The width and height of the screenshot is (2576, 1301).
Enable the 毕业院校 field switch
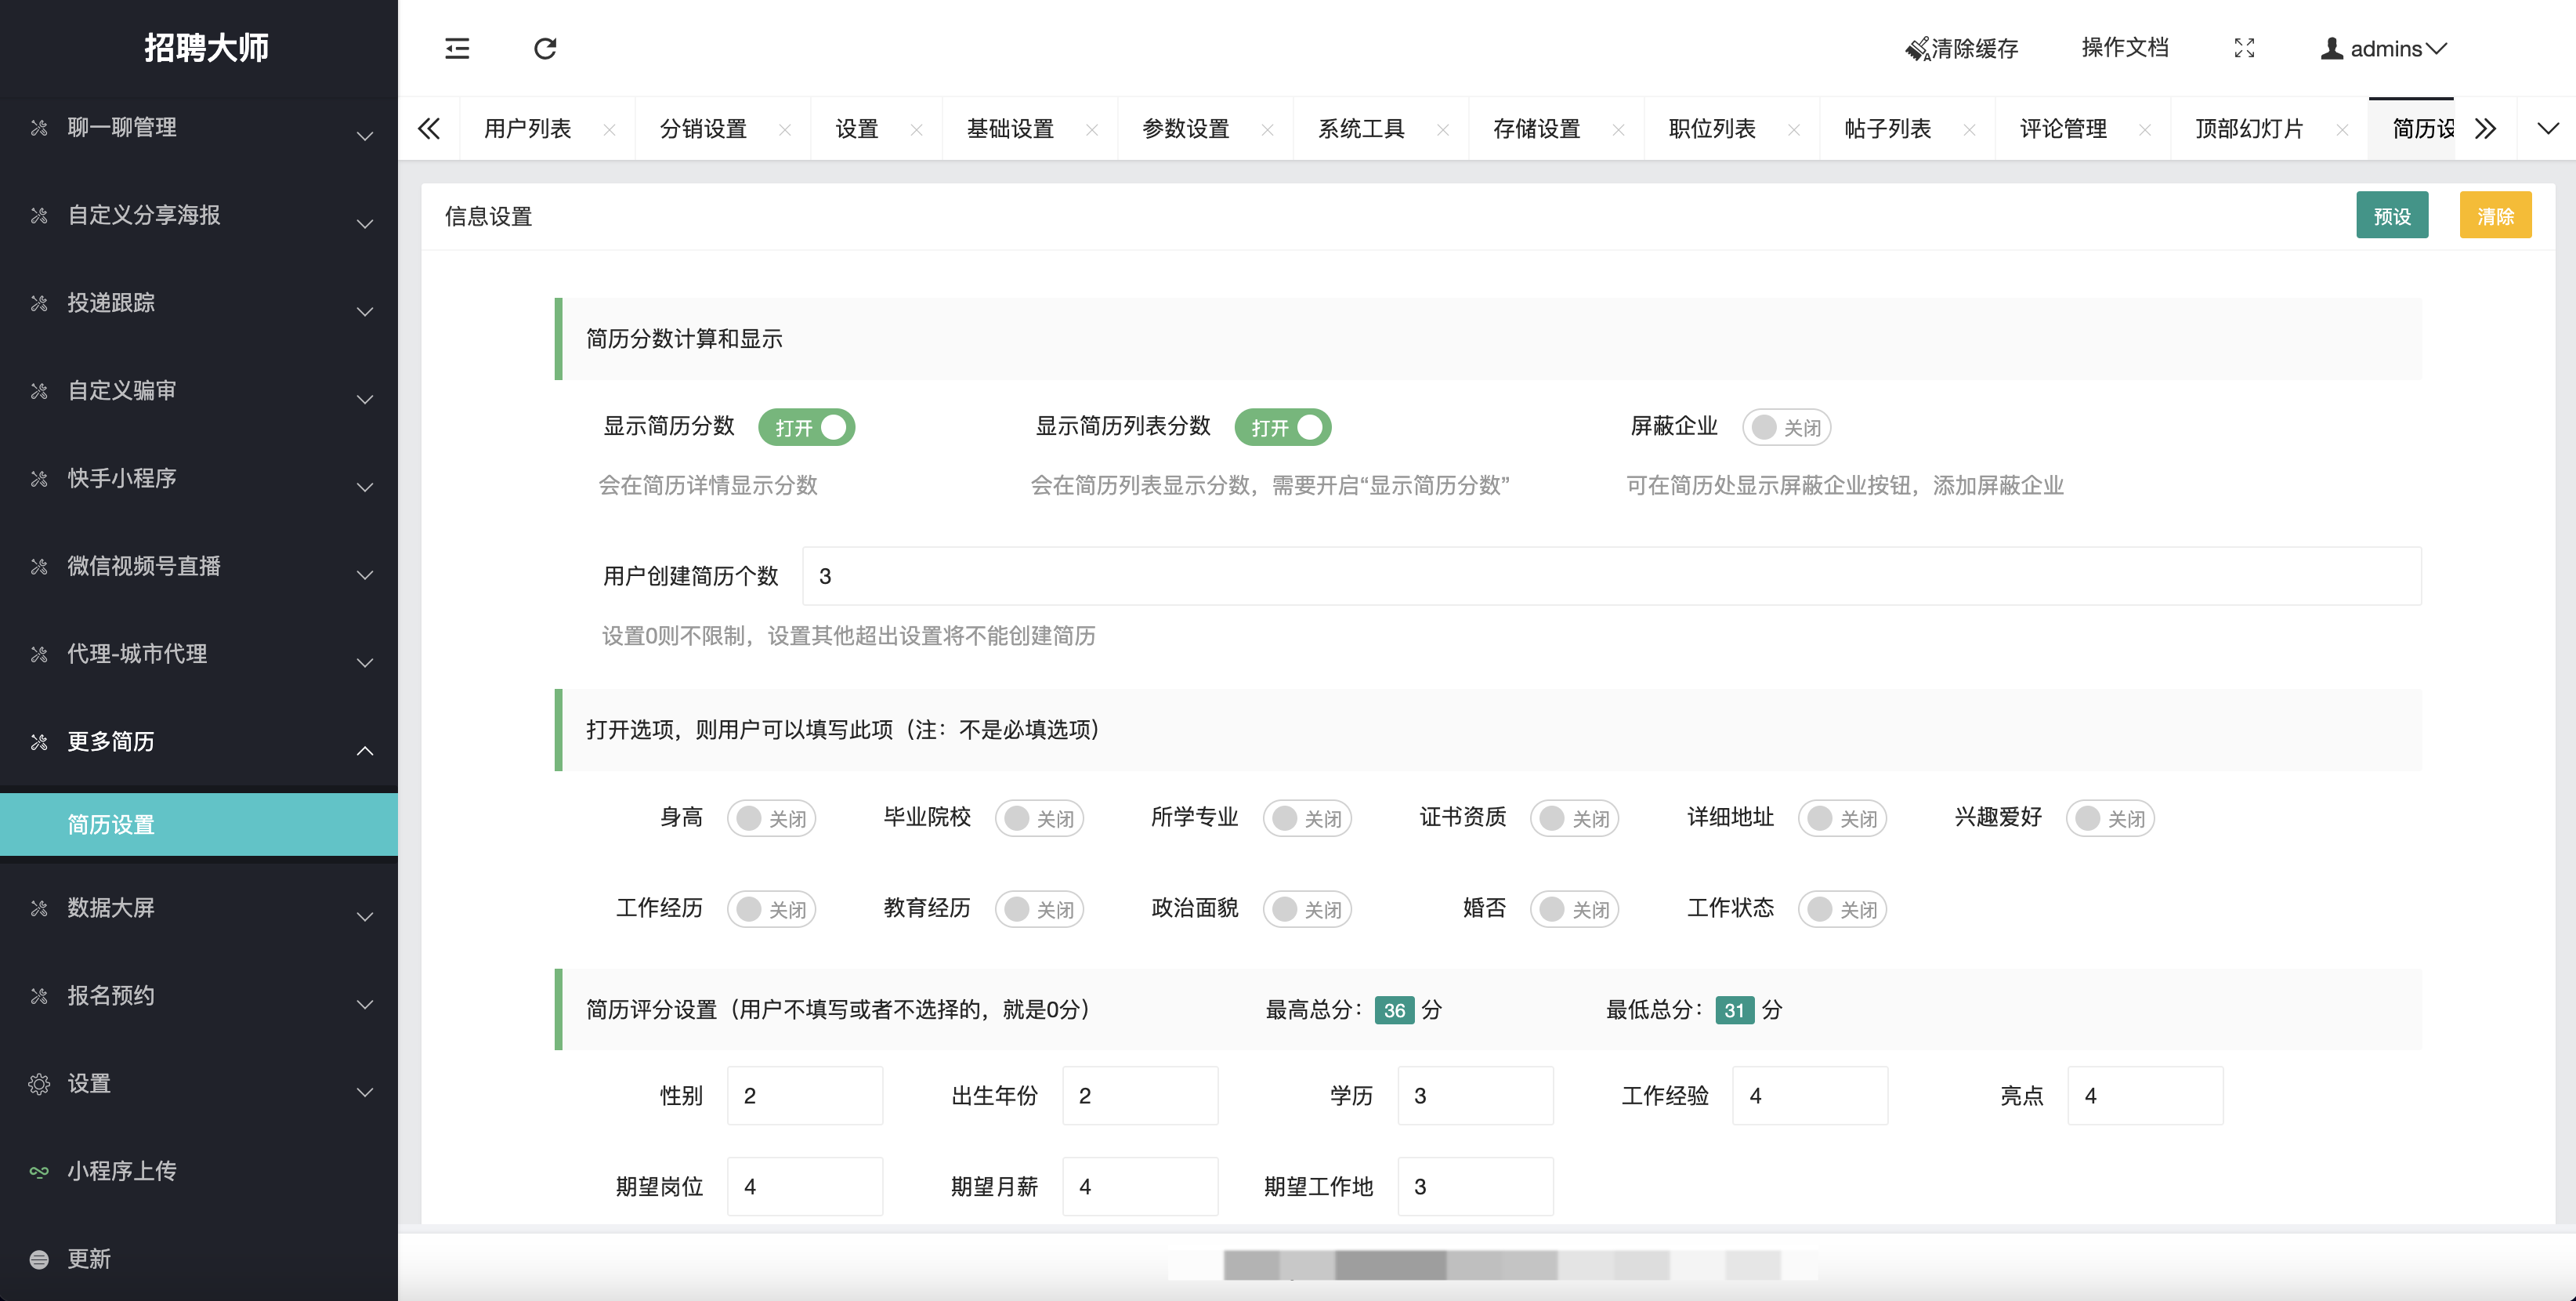(1039, 819)
